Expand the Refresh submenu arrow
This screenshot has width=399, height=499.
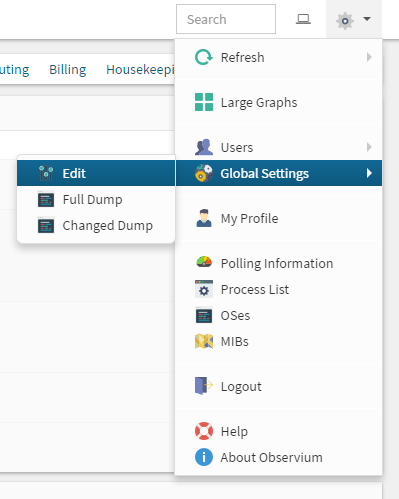[x=369, y=57]
